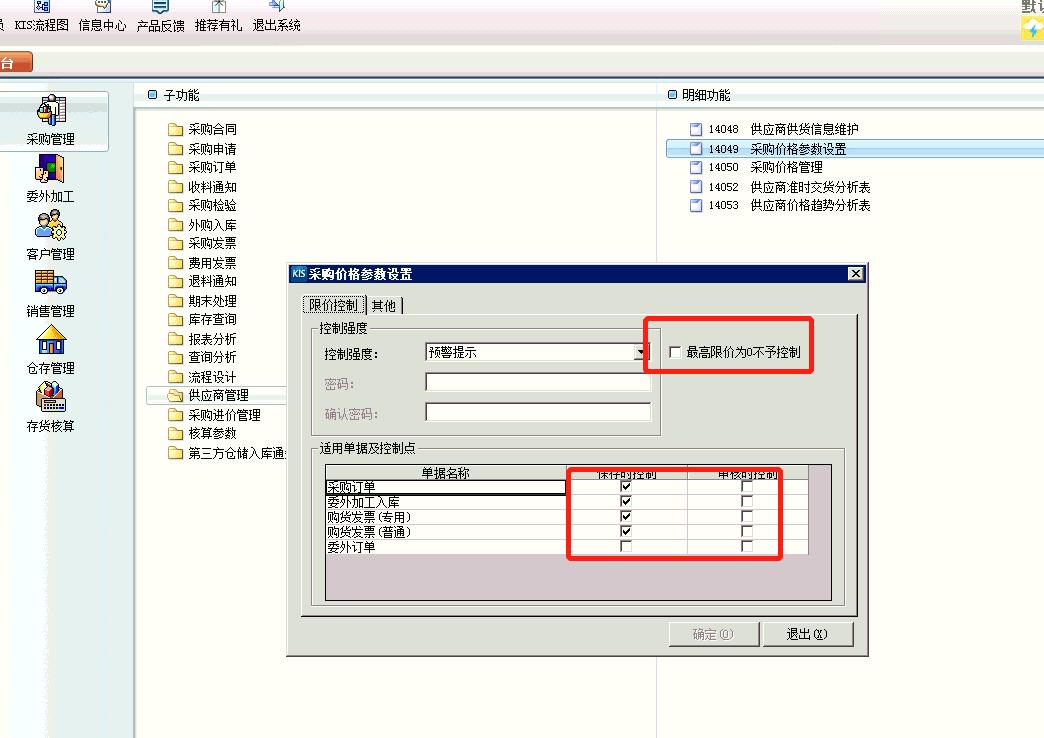The width and height of the screenshot is (1044, 738).
Task: Switch to the 限价控制 tab
Action: (334, 305)
